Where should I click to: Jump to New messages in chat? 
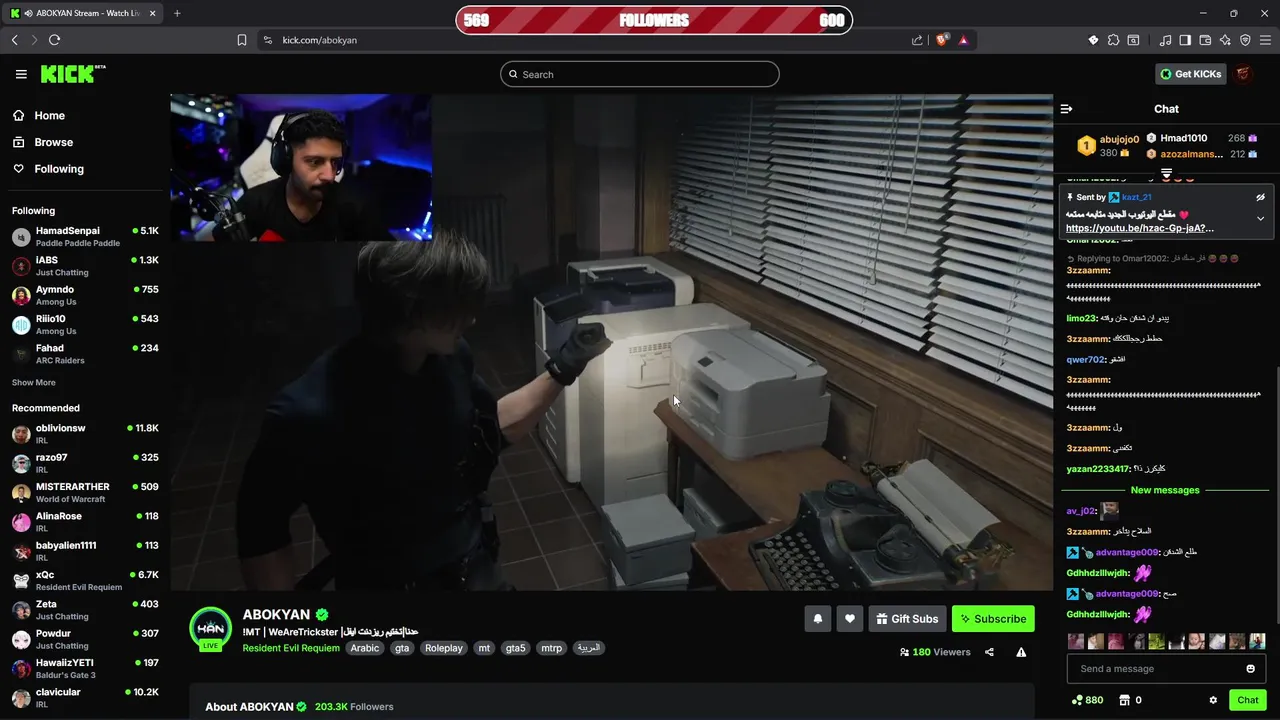1165,490
